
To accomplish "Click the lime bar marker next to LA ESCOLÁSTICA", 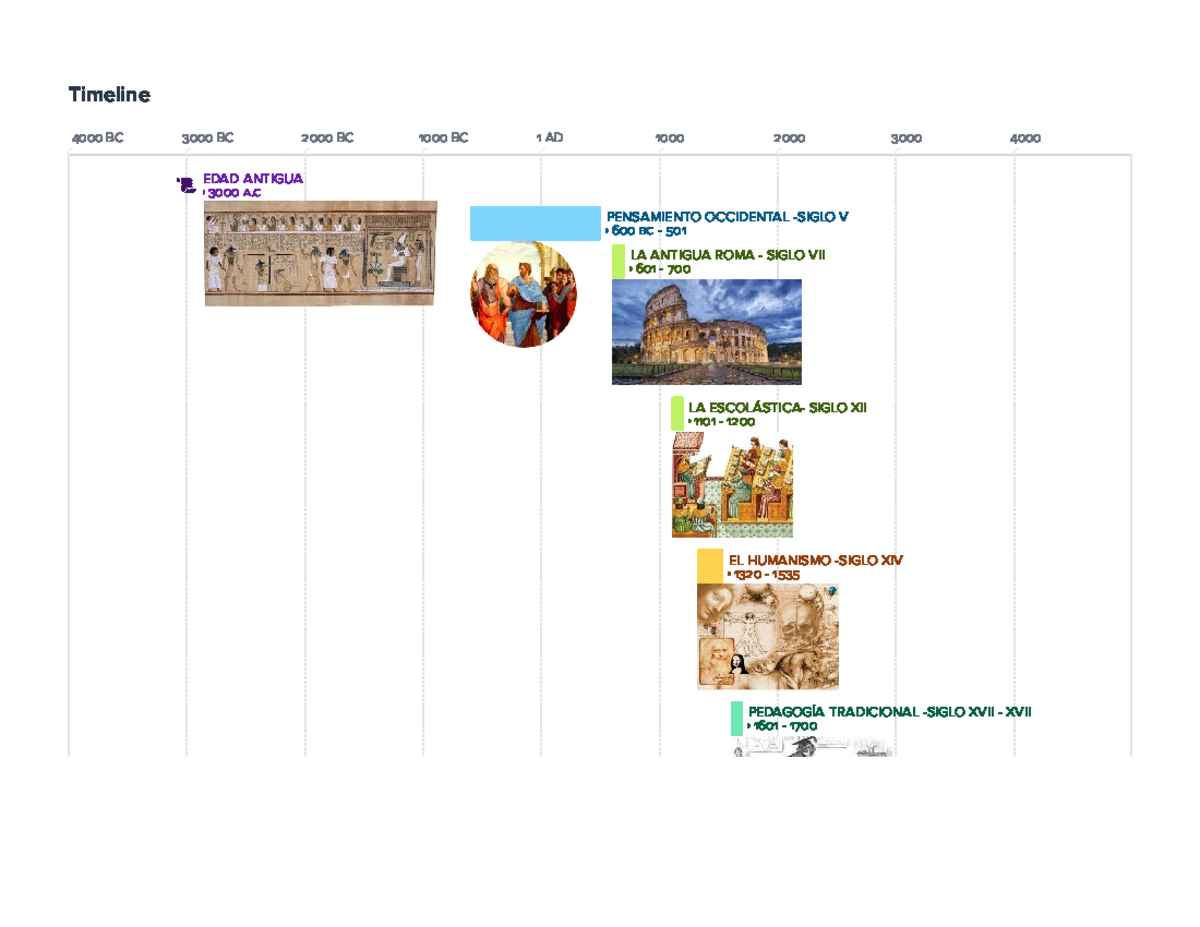I will (x=677, y=413).
